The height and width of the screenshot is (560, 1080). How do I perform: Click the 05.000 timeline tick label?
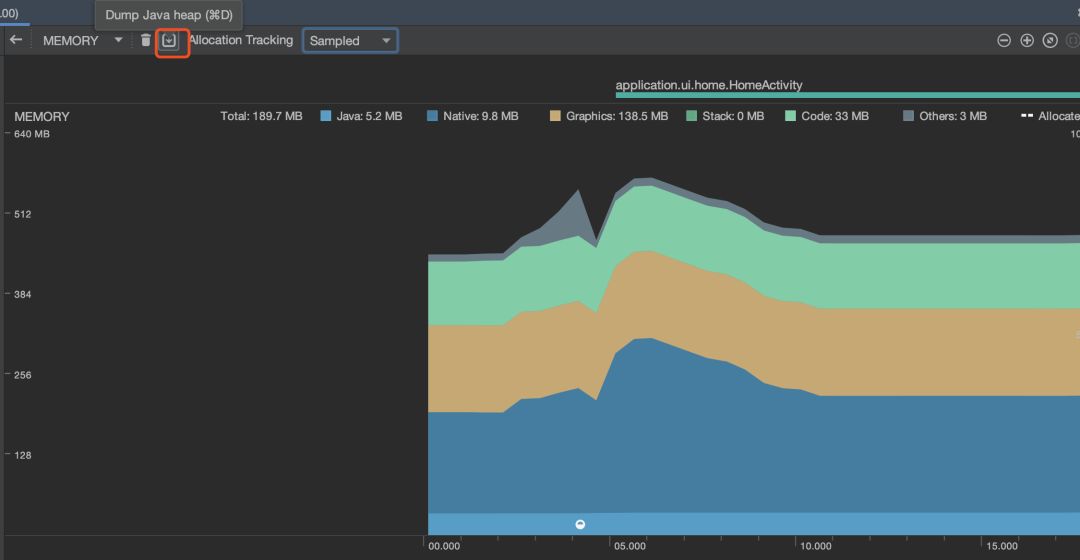630,546
